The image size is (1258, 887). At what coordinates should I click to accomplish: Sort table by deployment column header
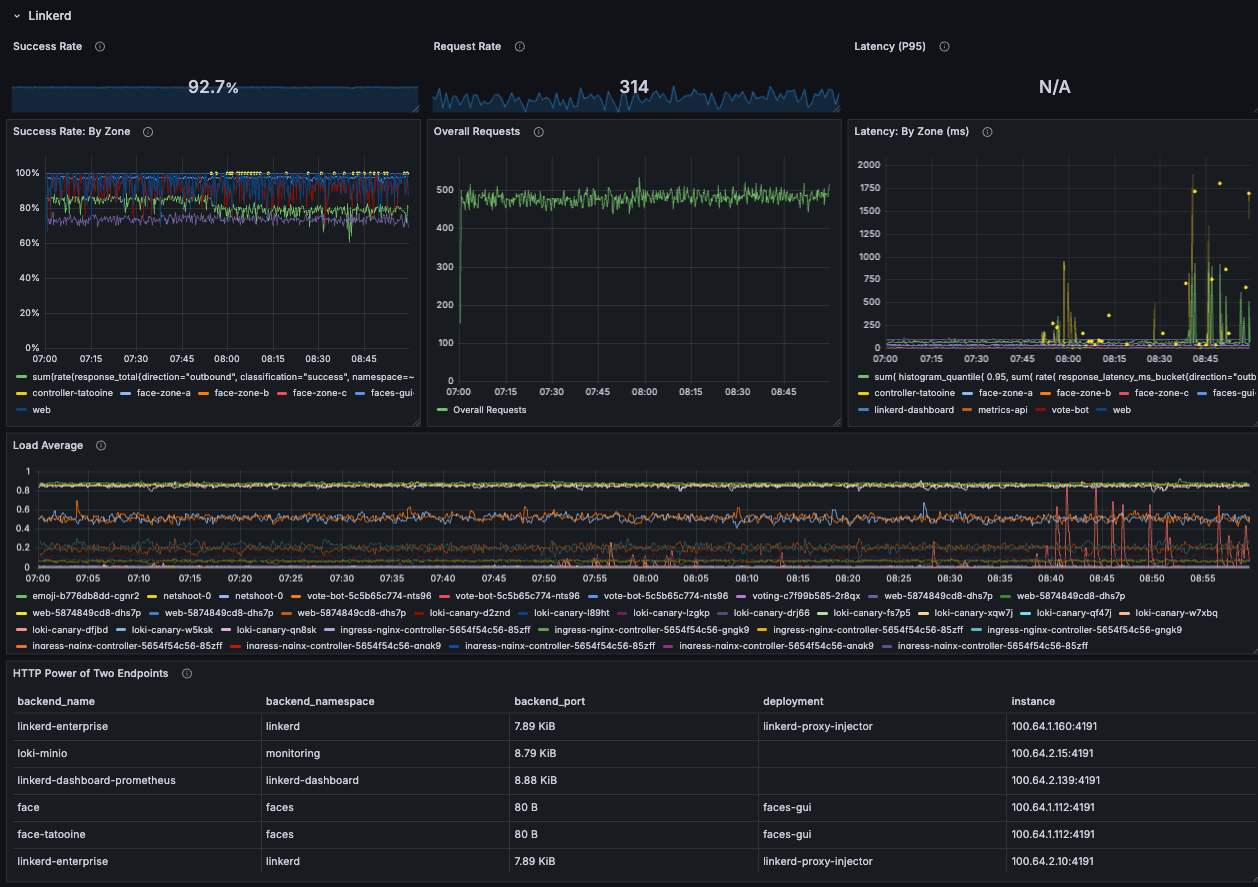[x=793, y=702]
